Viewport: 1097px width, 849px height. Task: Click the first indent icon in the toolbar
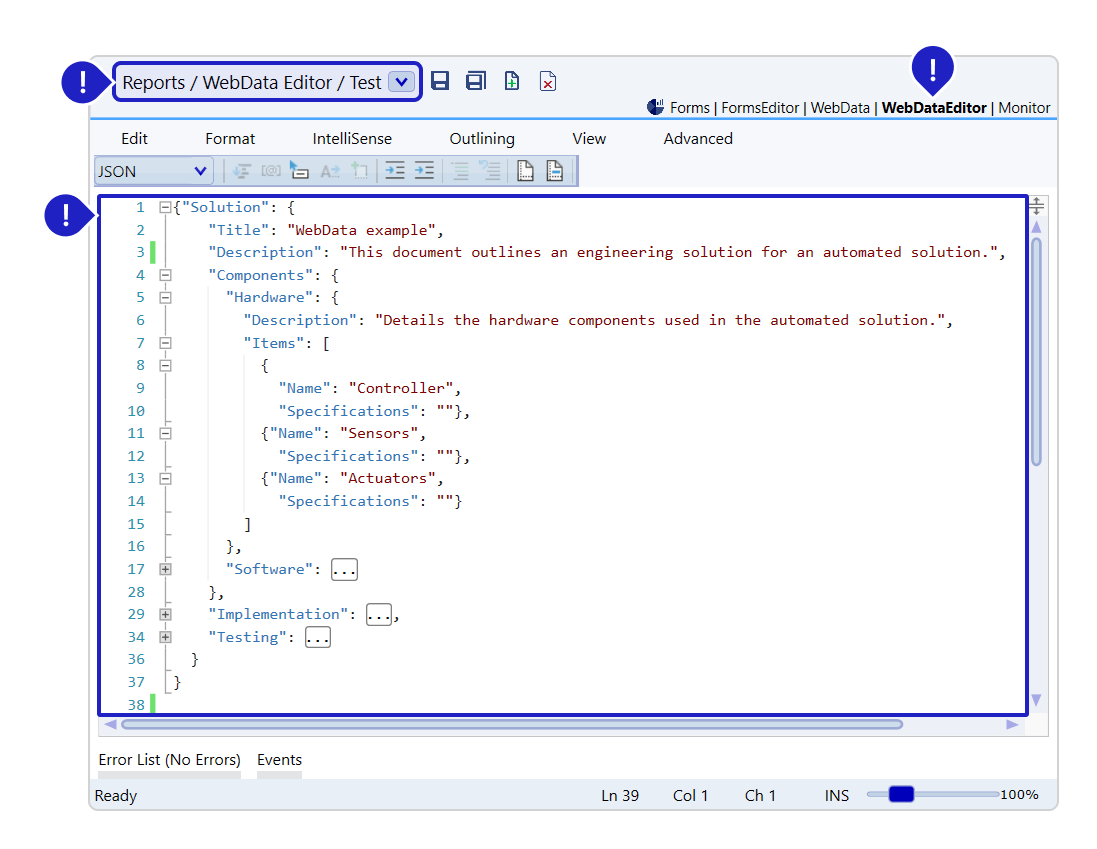click(x=395, y=171)
